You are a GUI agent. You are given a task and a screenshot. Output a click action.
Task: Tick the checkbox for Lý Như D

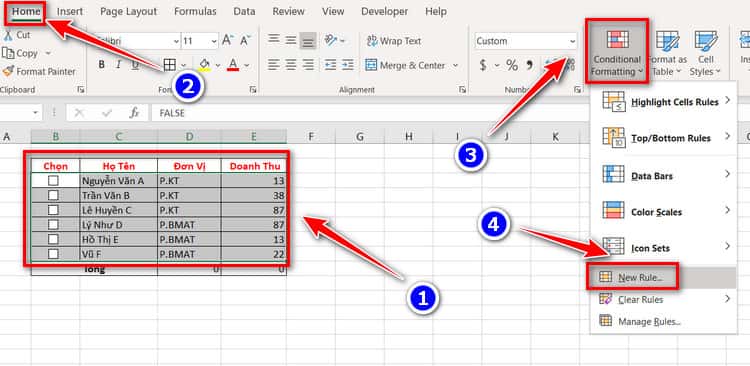[54, 224]
